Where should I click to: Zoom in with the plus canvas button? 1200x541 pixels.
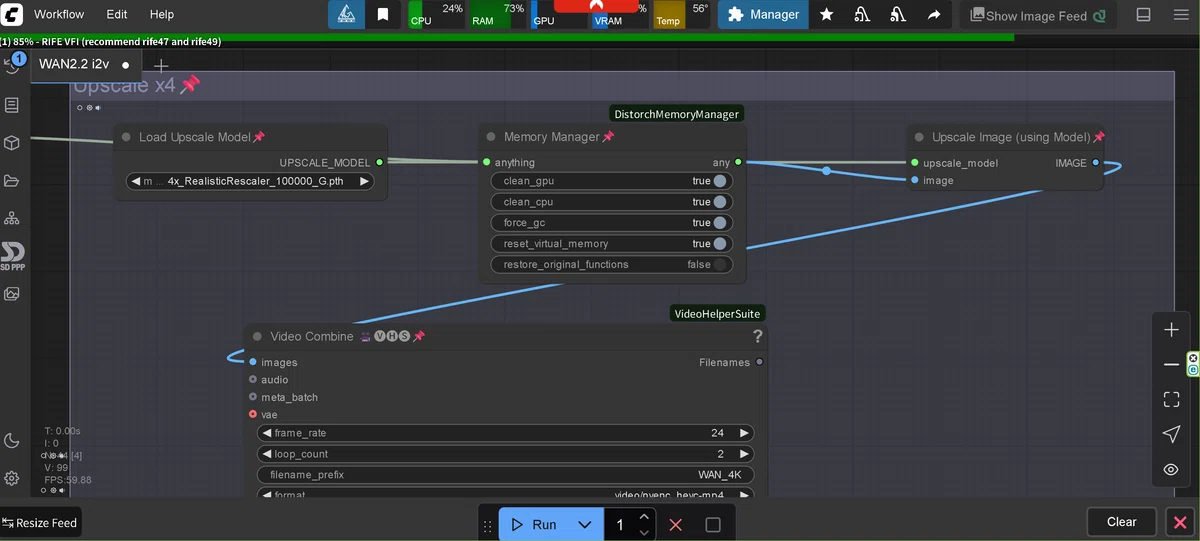1172,330
